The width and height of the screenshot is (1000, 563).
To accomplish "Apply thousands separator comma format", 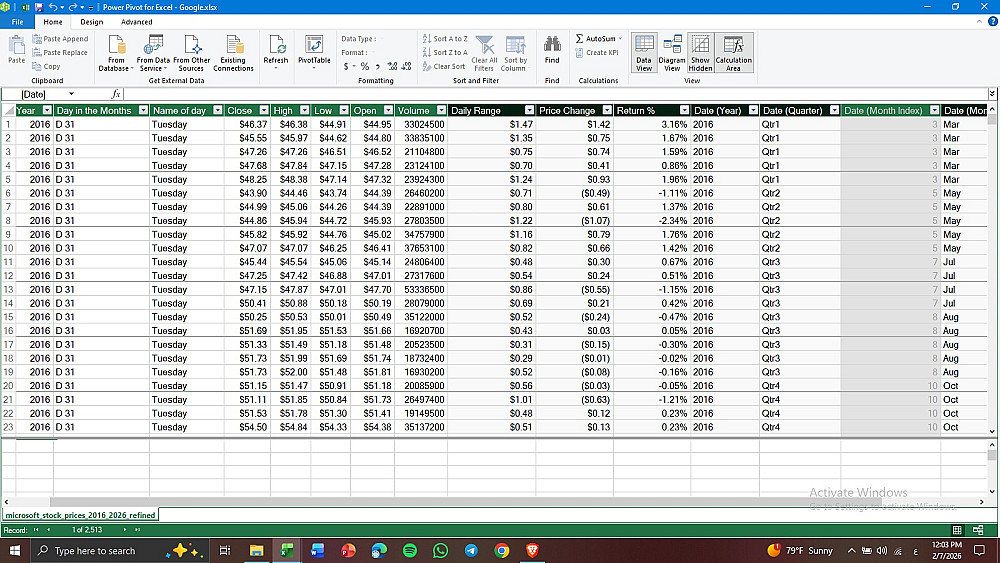I will (x=378, y=66).
